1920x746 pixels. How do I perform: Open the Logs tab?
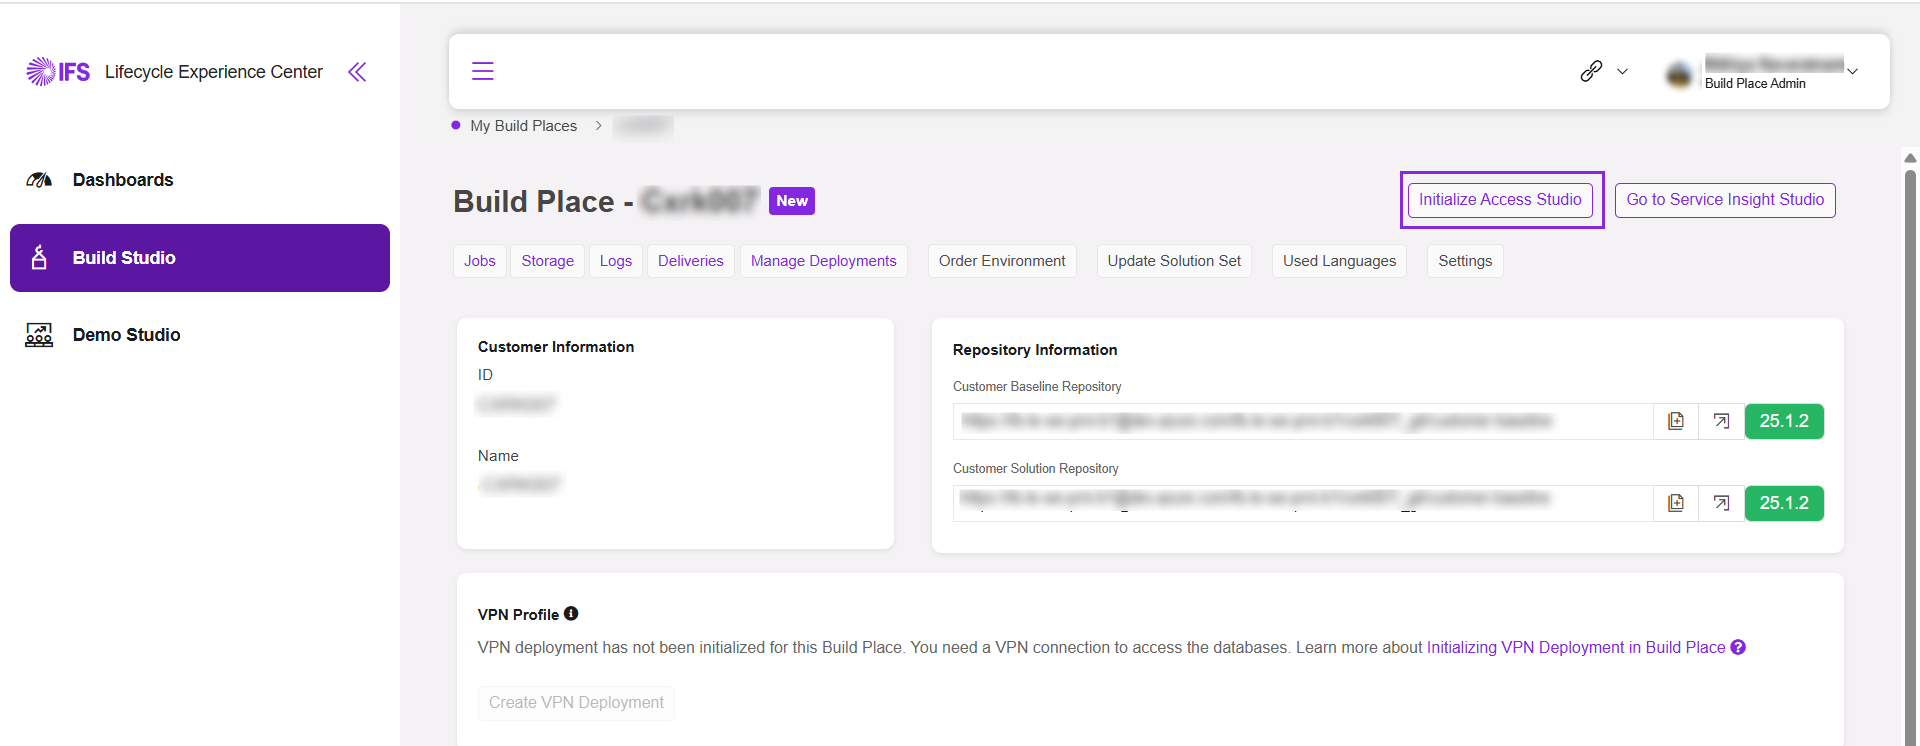(x=616, y=261)
